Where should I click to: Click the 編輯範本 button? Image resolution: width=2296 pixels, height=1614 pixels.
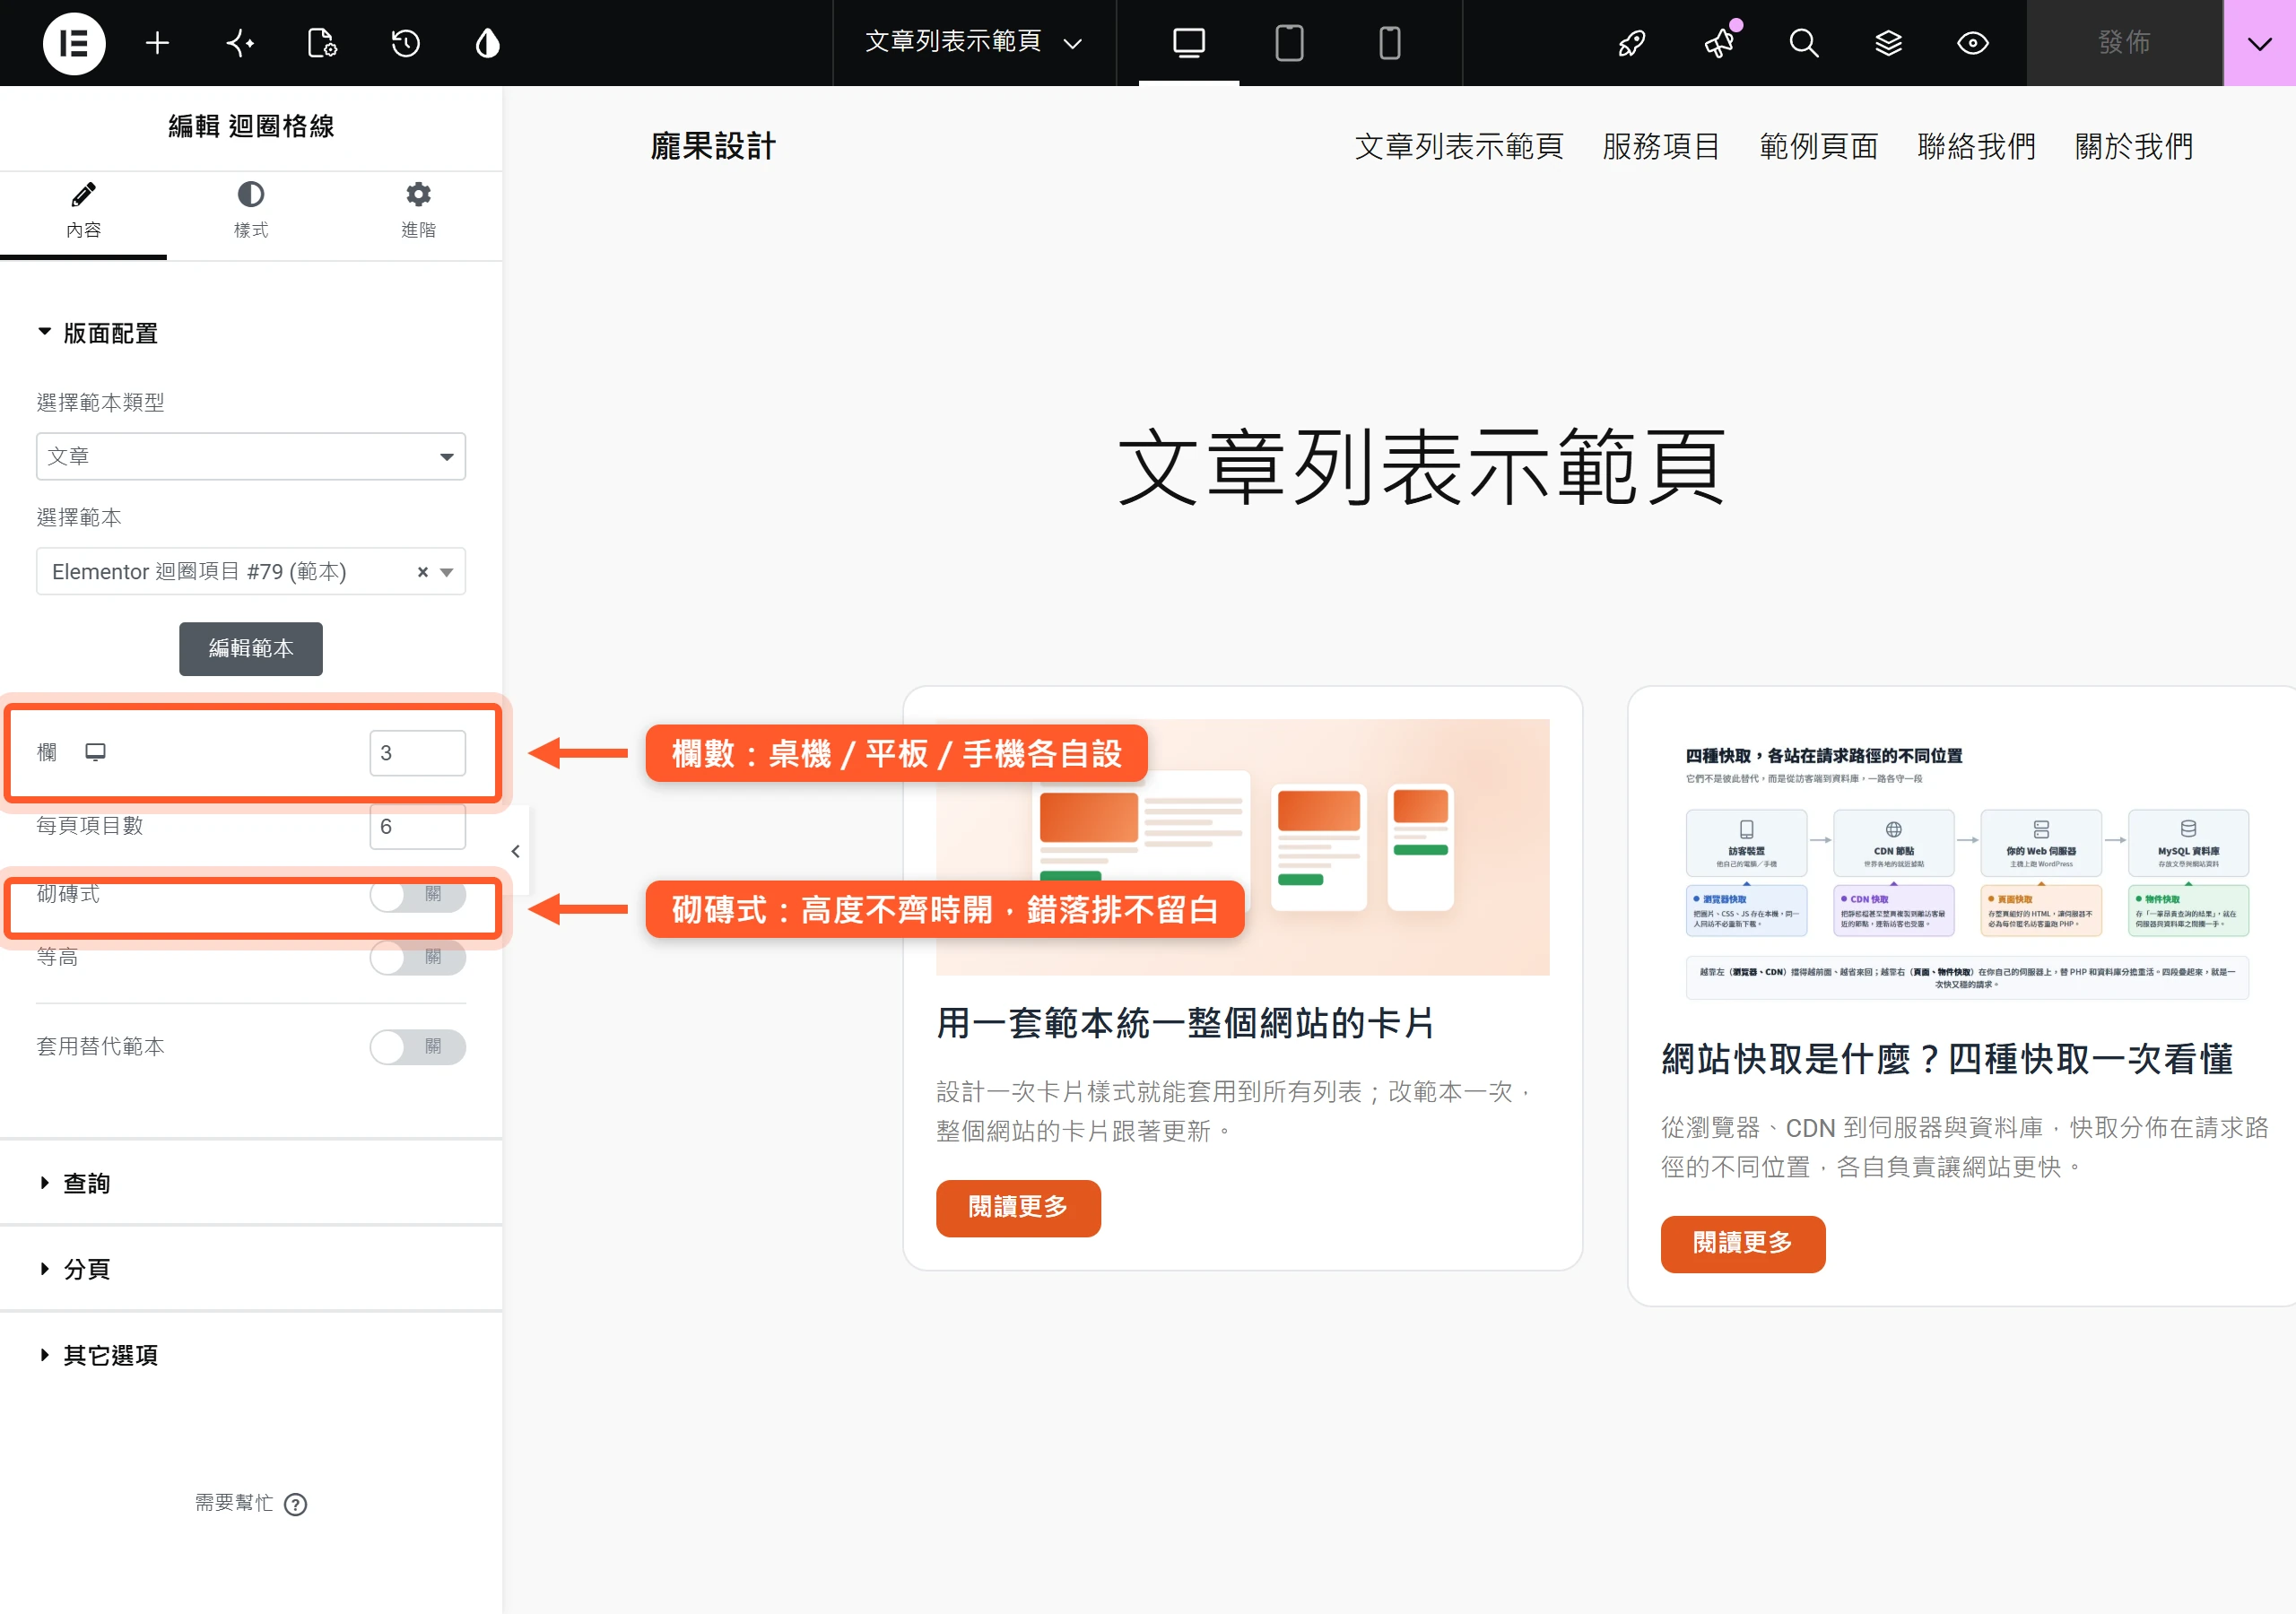(x=251, y=649)
